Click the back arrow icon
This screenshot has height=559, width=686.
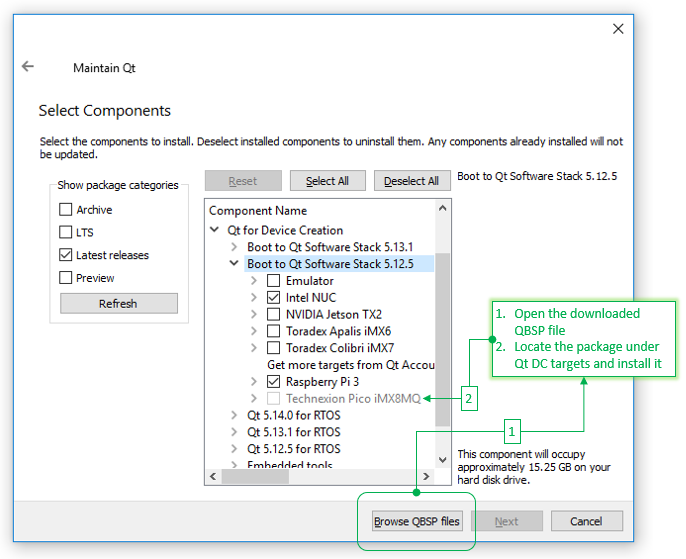coord(28,67)
